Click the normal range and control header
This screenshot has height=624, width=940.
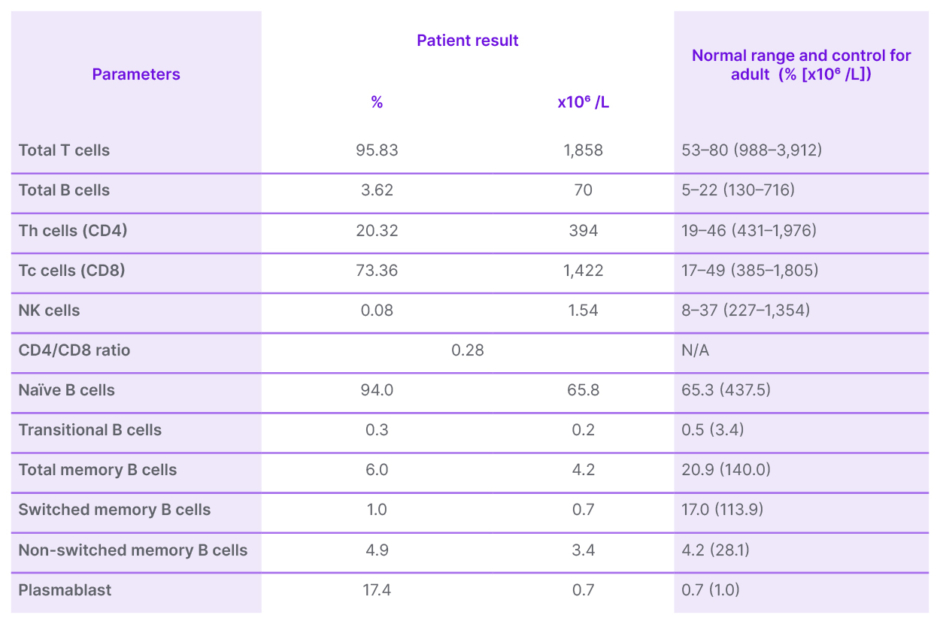coord(802,65)
